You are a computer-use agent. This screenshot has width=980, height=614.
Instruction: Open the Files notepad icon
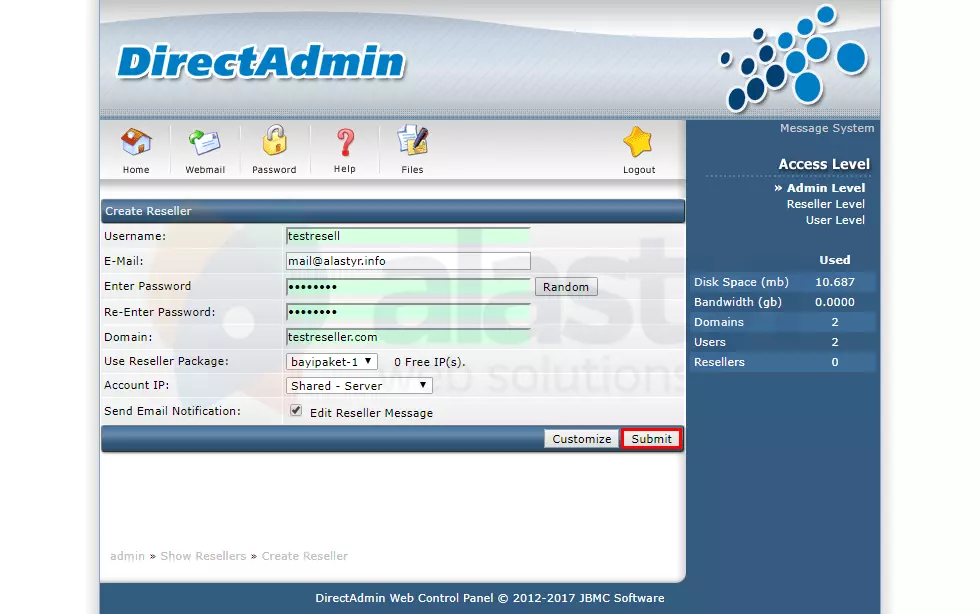click(x=412, y=140)
